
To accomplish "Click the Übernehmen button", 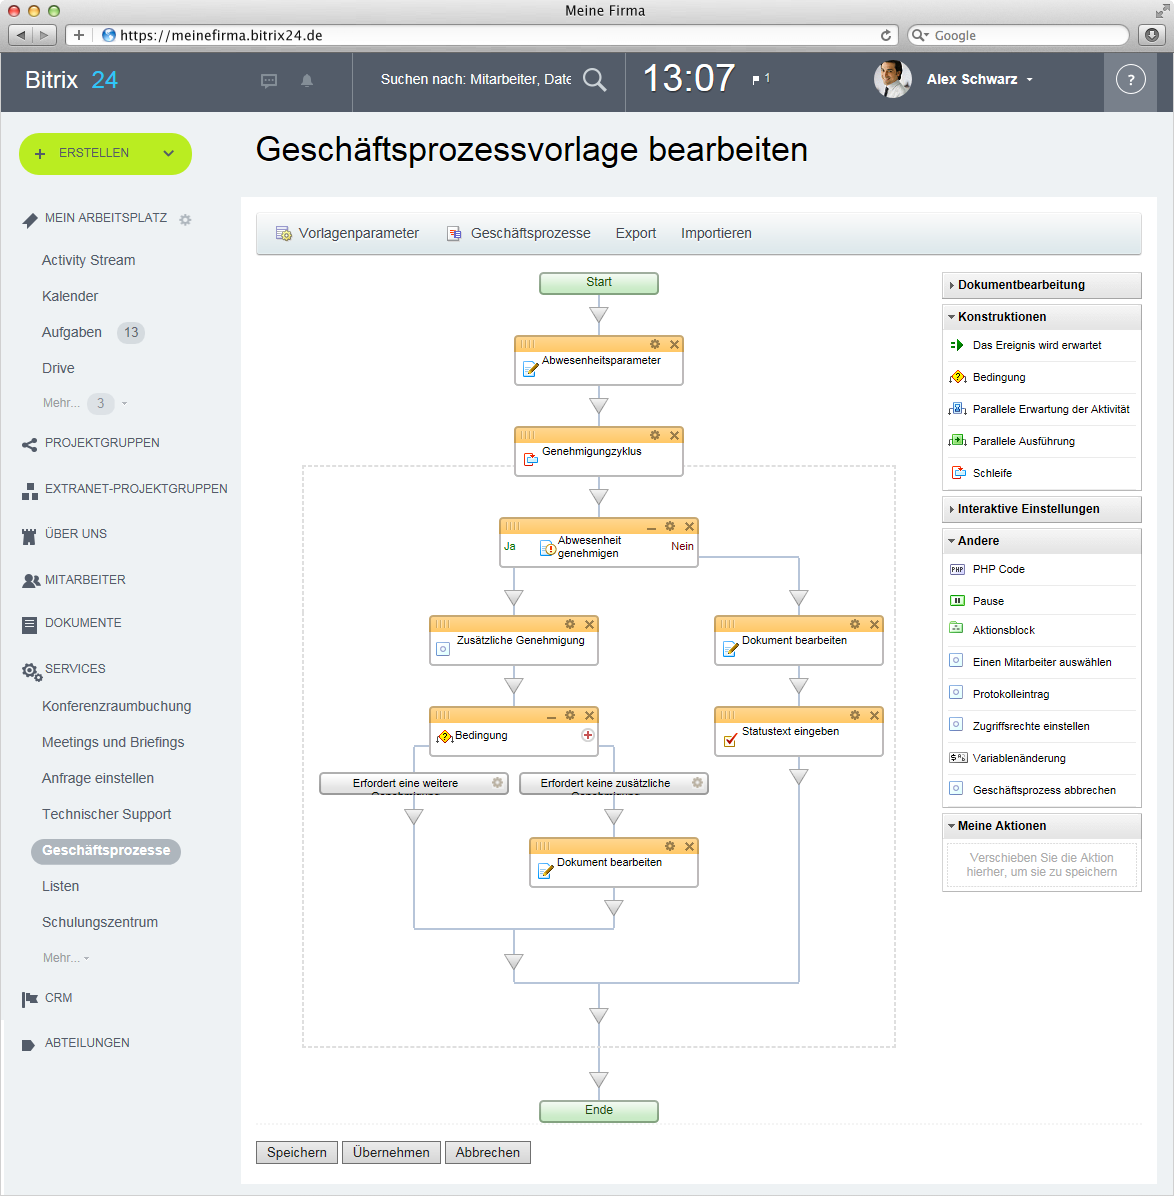I will pos(391,1152).
